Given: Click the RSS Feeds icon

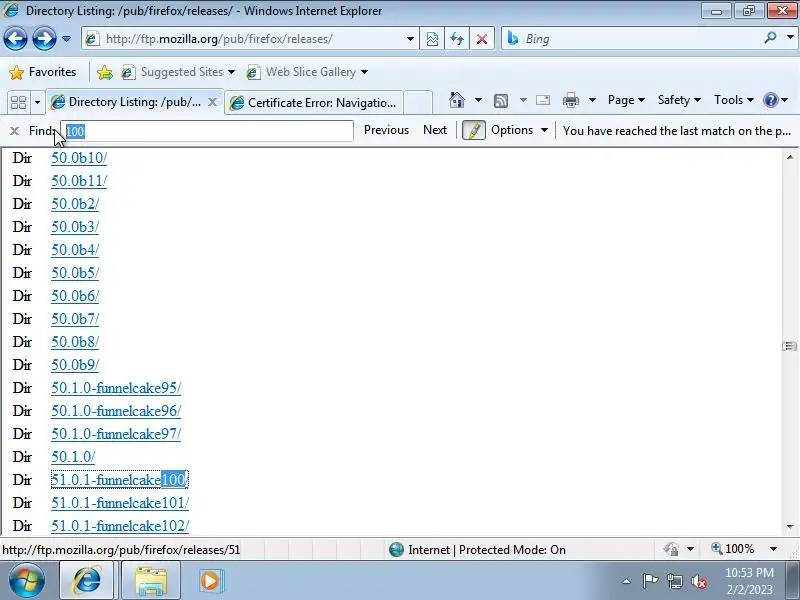Looking at the screenshot, I should [501, 101].
